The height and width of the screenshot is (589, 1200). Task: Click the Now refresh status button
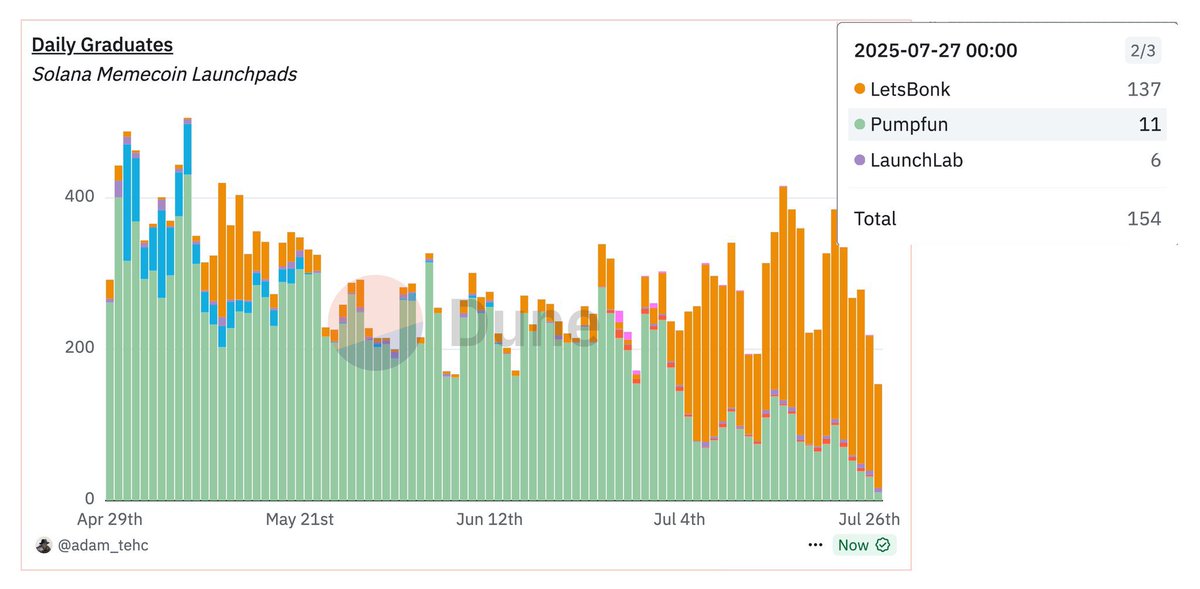coord(864,545)
